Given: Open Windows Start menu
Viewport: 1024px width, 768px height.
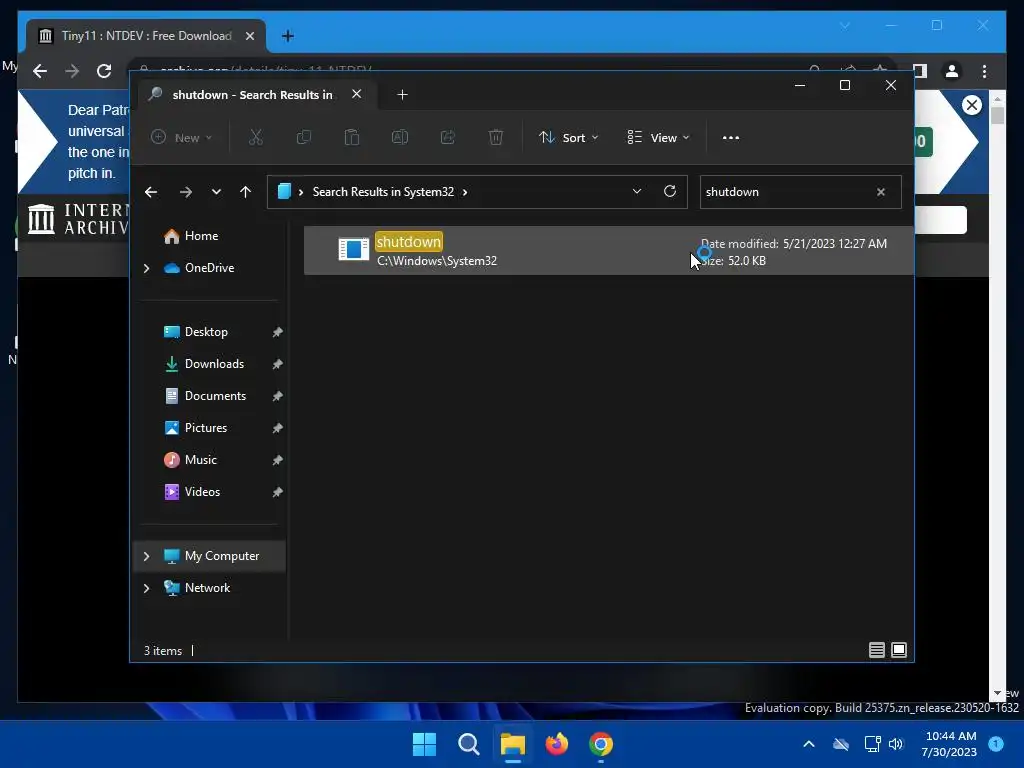Looking at the screenshot, I should pyautogui.click(x=424, y=744).
